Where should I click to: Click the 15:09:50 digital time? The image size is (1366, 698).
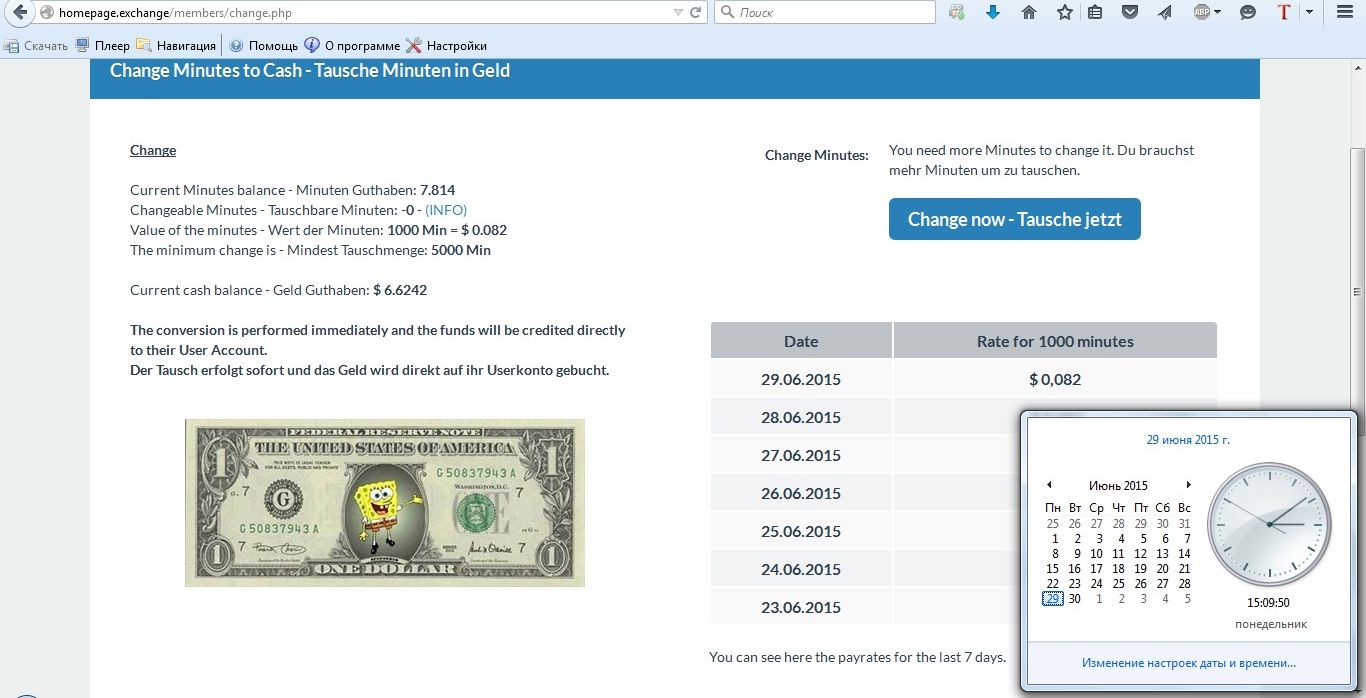[1268, 603]
